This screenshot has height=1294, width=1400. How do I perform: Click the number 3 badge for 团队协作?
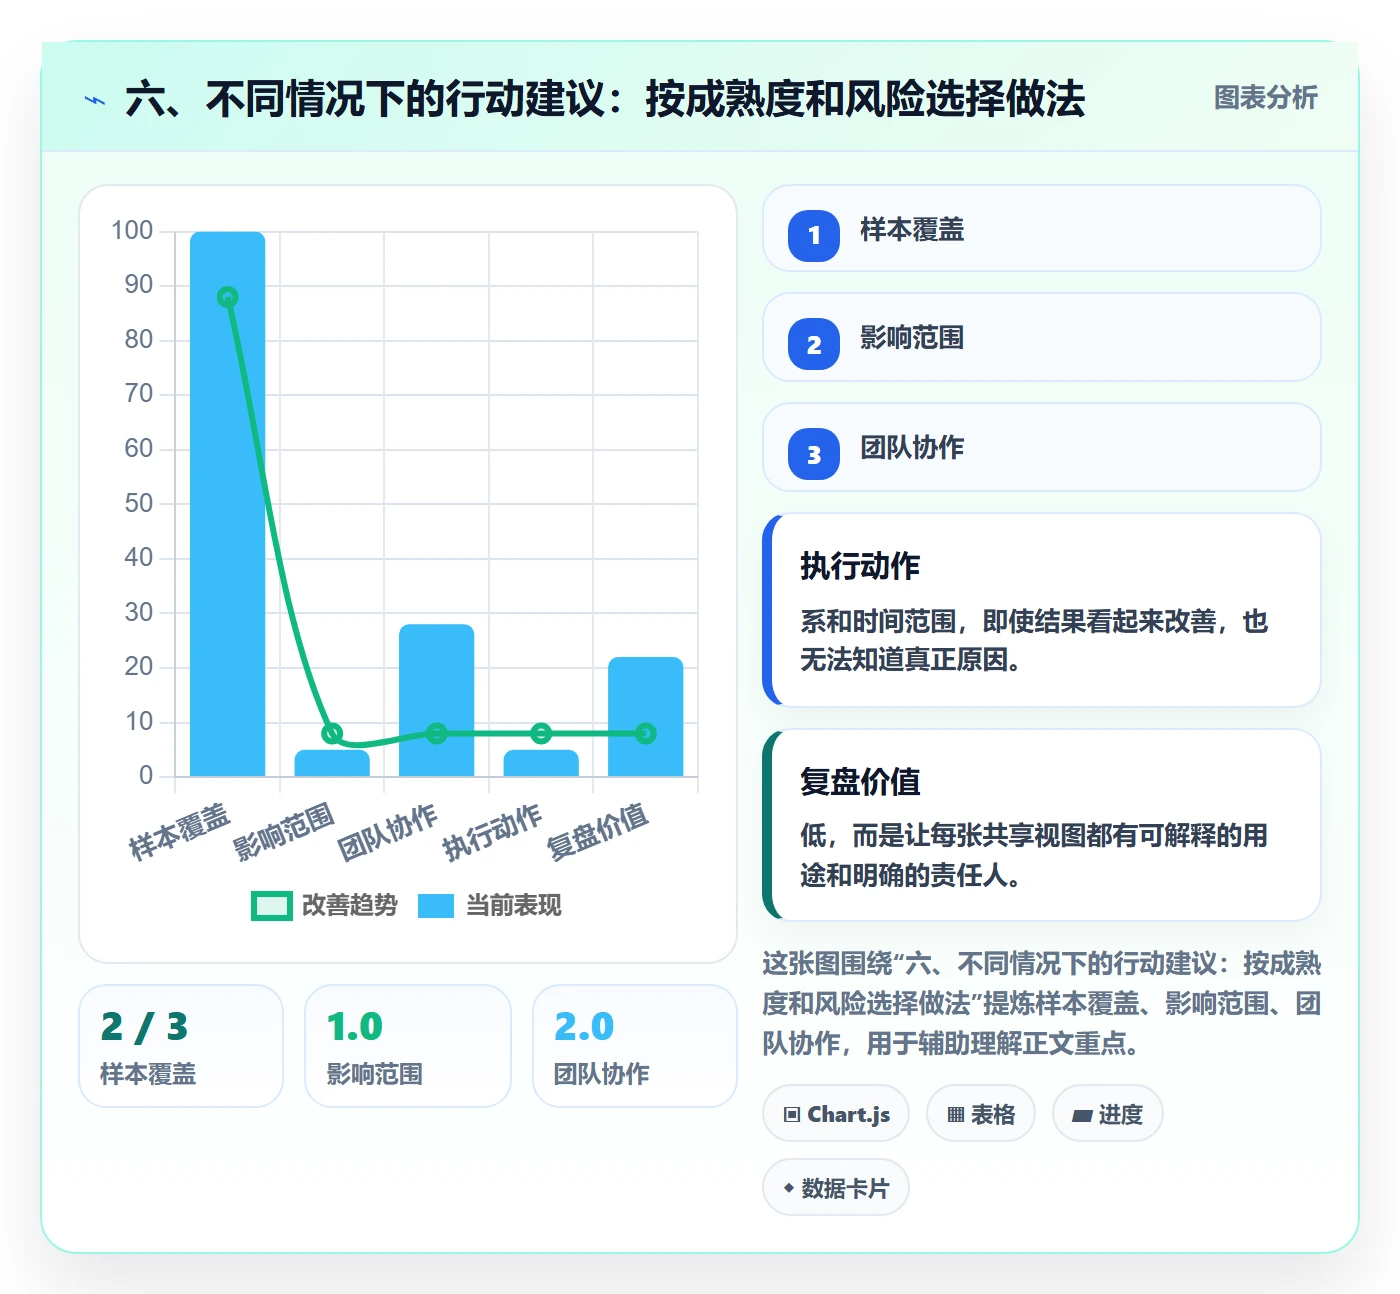tap(814, 455)
